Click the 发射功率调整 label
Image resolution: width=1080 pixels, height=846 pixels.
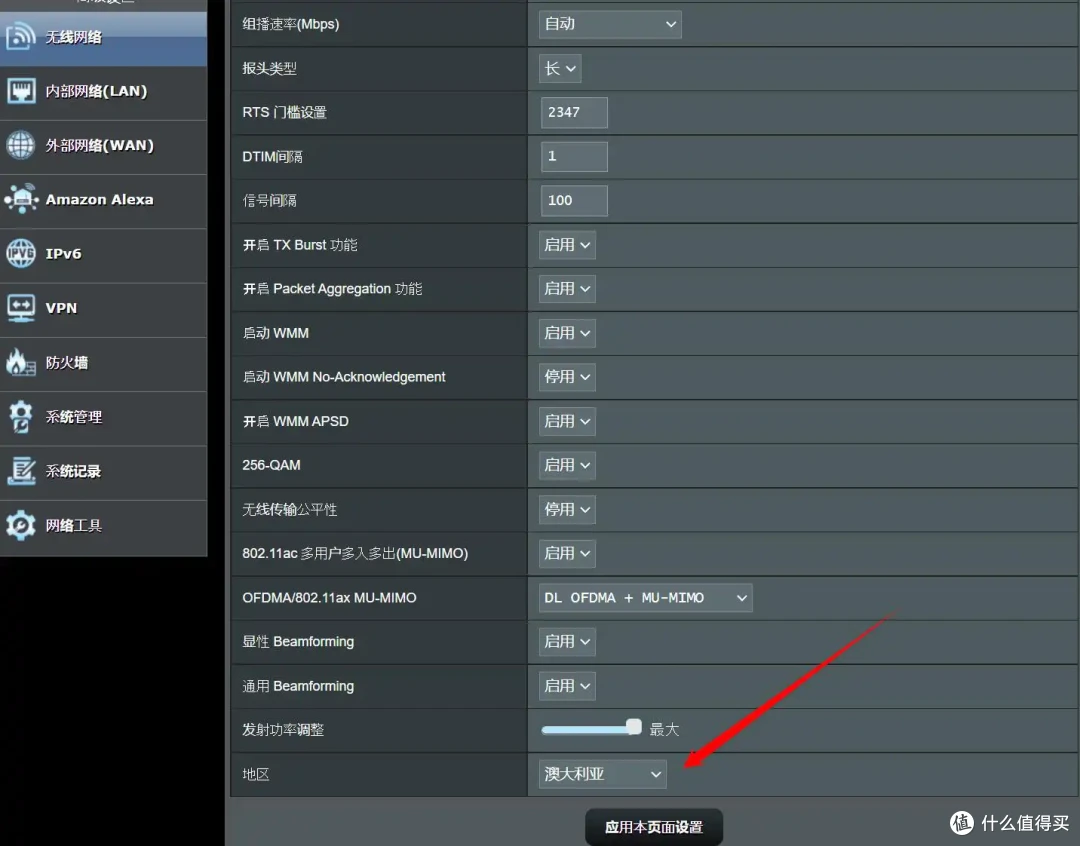[283, 730]
